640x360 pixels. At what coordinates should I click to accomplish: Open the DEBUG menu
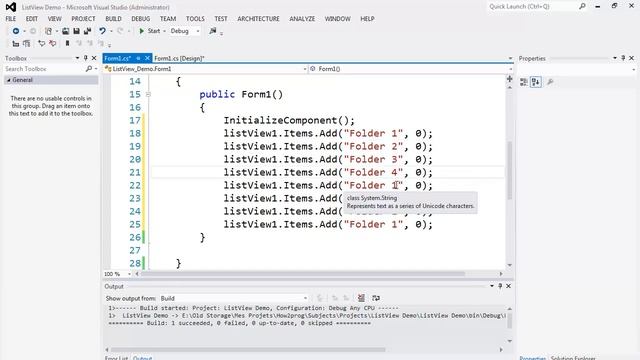[140, 19]
